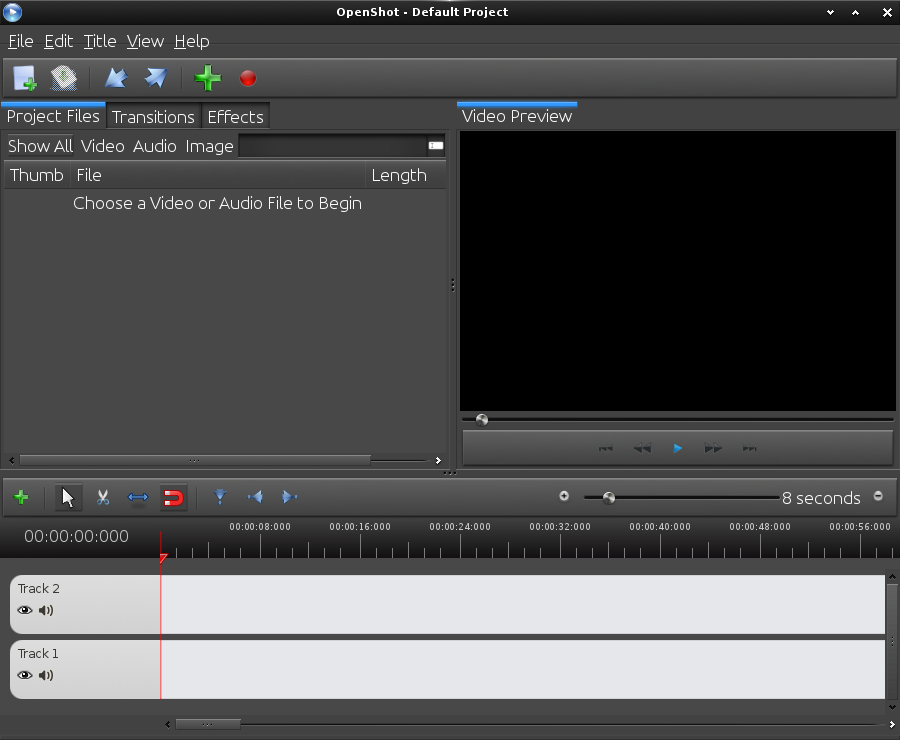Click tracks vertical scroll up arrow
The height and width of the screenshot is (740, 900).
point(892,576)
